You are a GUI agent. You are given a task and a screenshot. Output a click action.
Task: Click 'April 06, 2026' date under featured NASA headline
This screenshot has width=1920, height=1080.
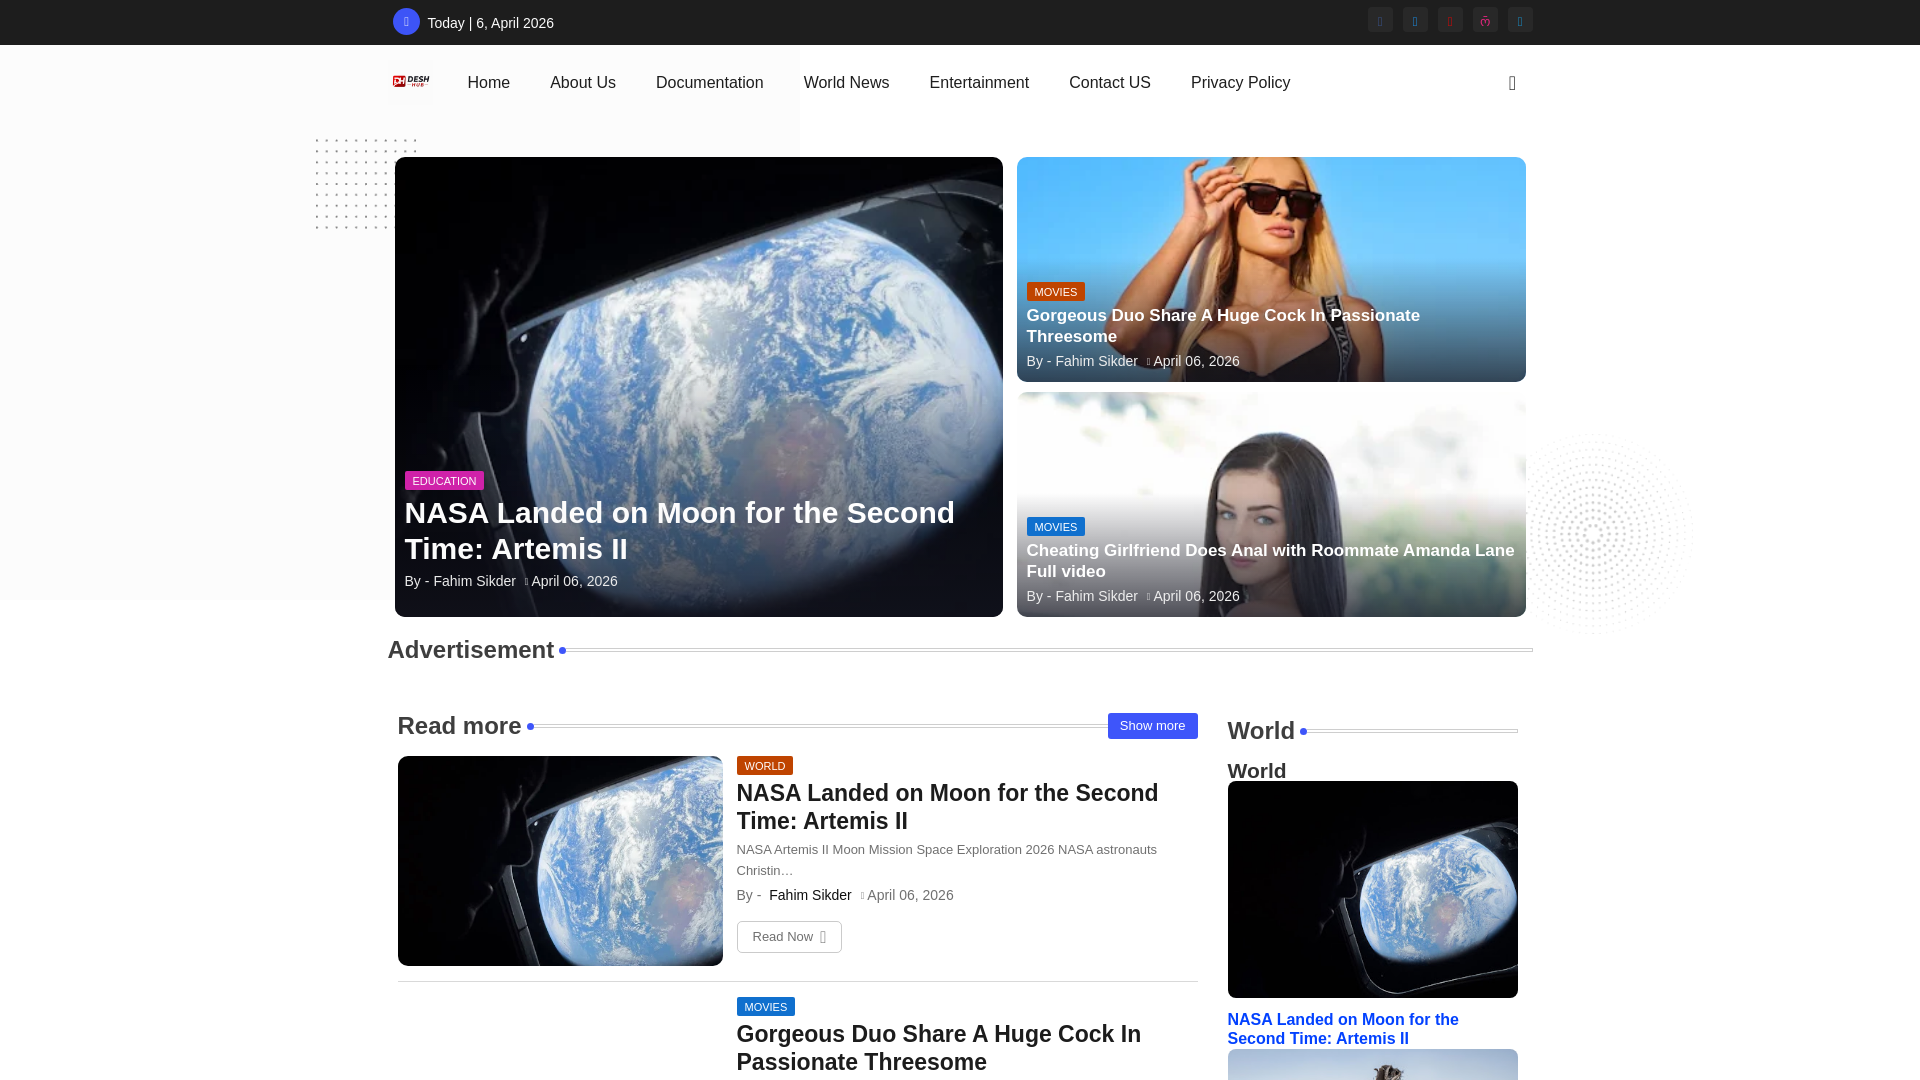(574, 581)
